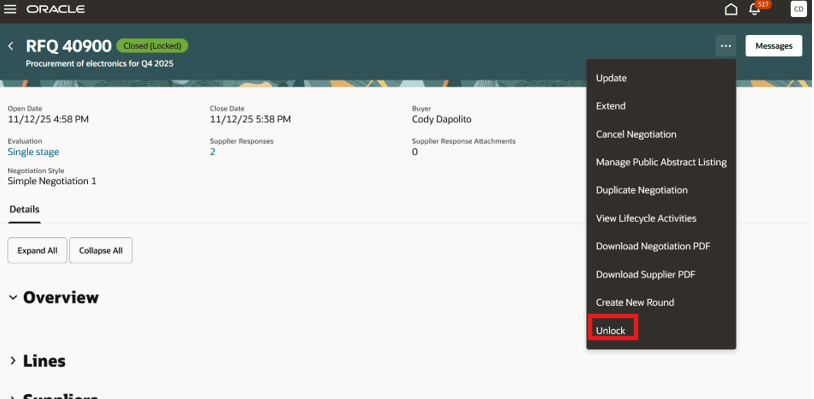Click the RFQ 40900 title
This screenshot has width=814, height=399.
[x=69, y=46]
